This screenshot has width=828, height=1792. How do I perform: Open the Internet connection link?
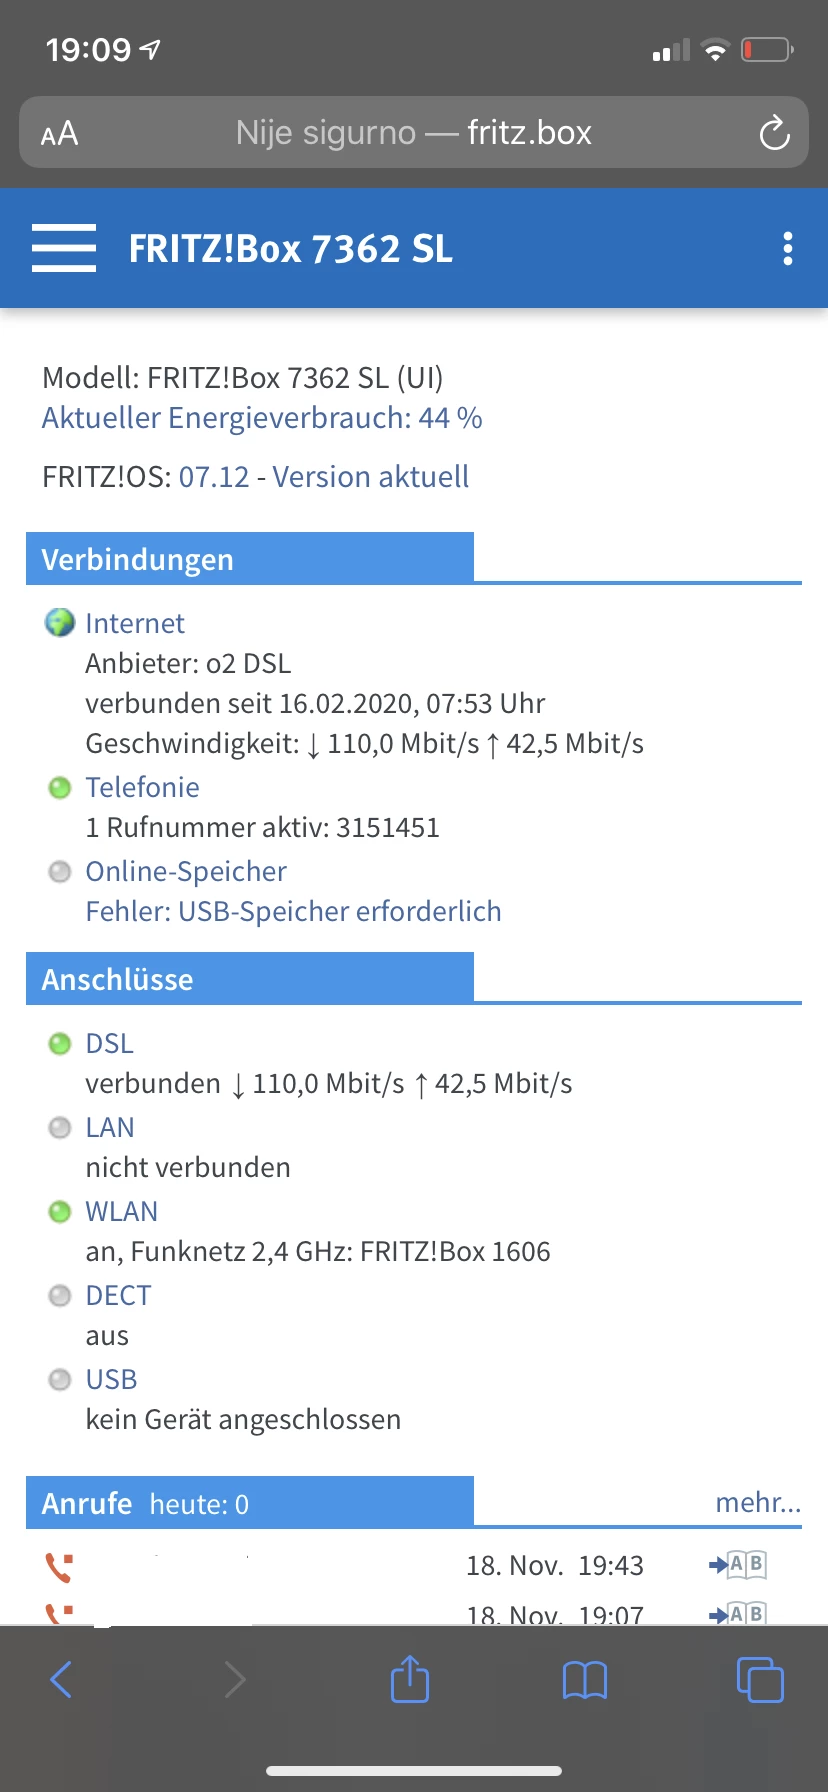pos(135,623)
